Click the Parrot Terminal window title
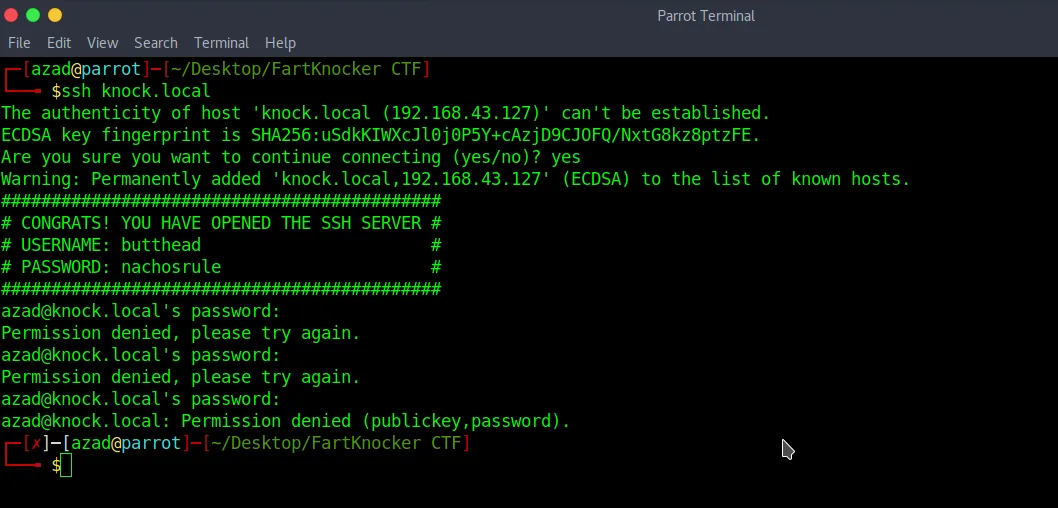Viewport: 1058px width, 508px height. pyautogui.click(x=706, y=16)
